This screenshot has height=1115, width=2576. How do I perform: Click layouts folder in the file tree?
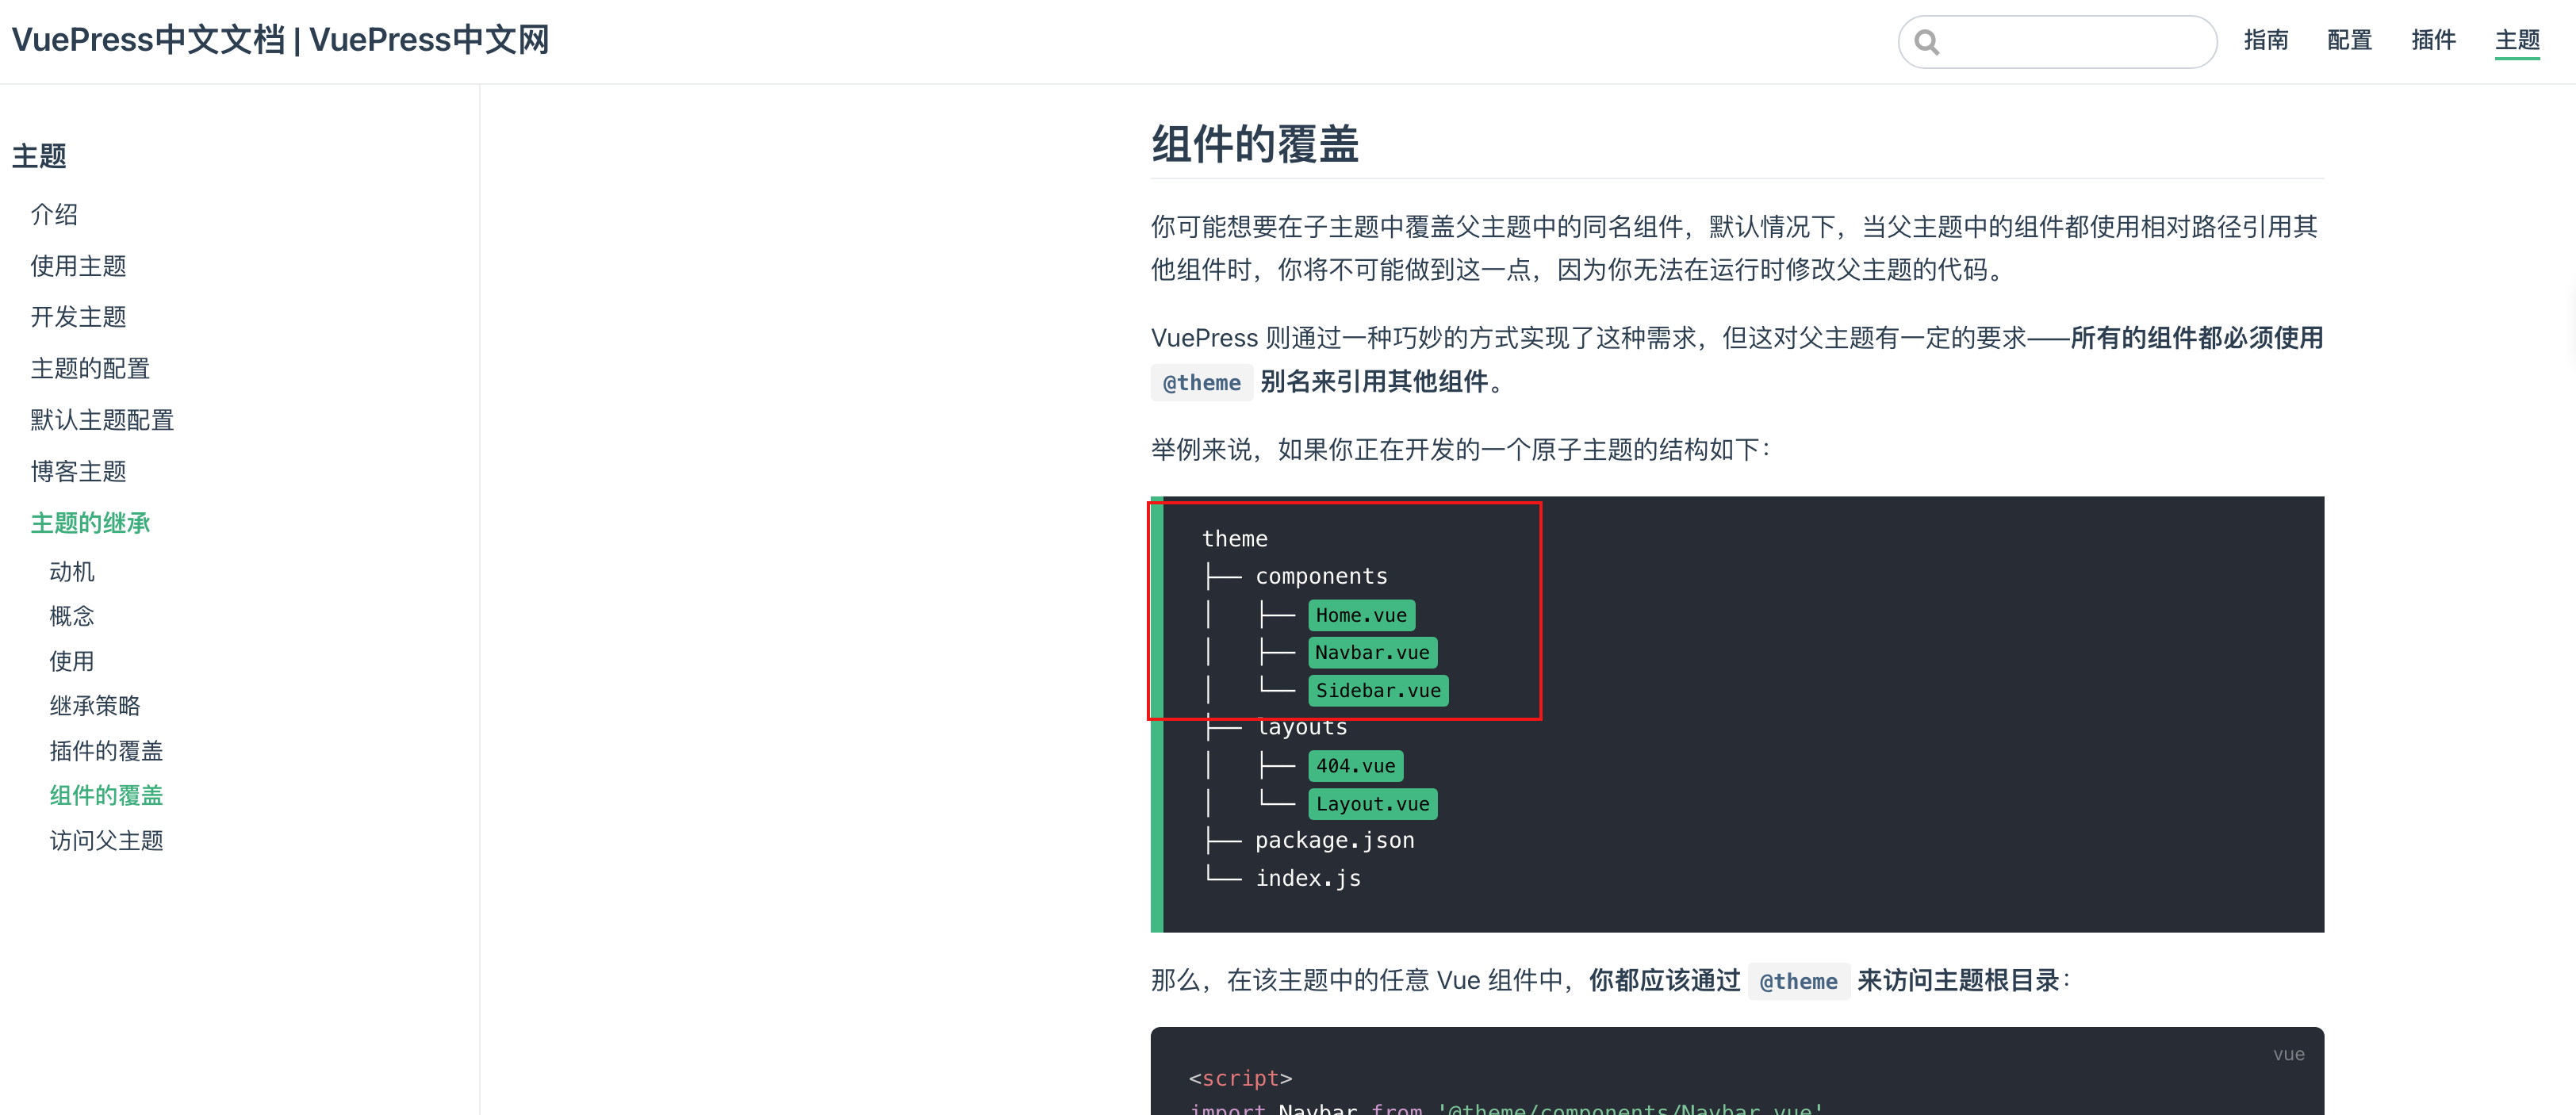(1302, 728)
